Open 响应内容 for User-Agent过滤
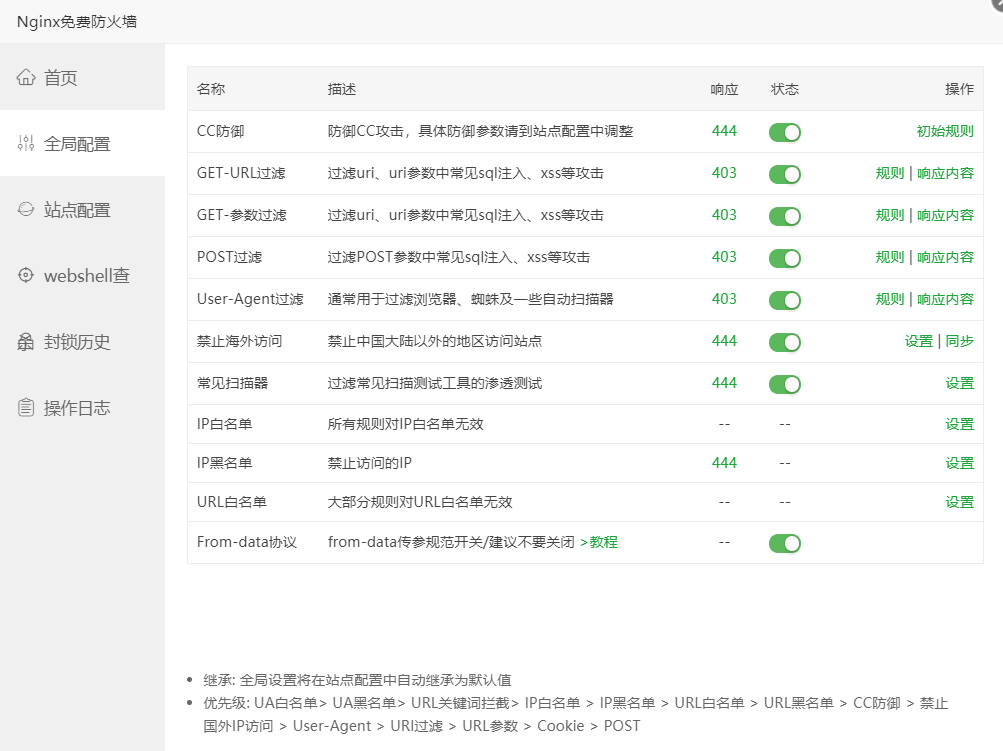1003x751 pixels. [x=945, y=299]
